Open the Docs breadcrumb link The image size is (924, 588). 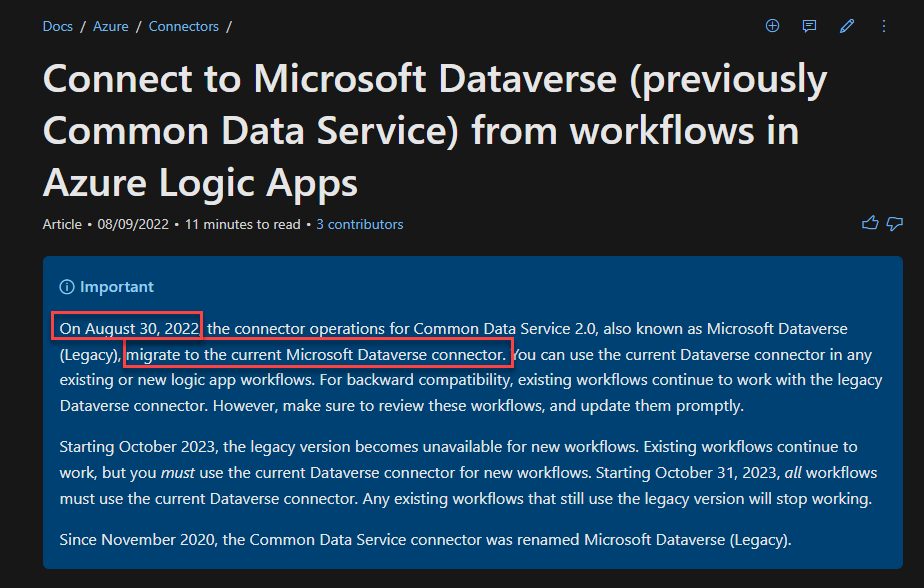pos(57,26)
